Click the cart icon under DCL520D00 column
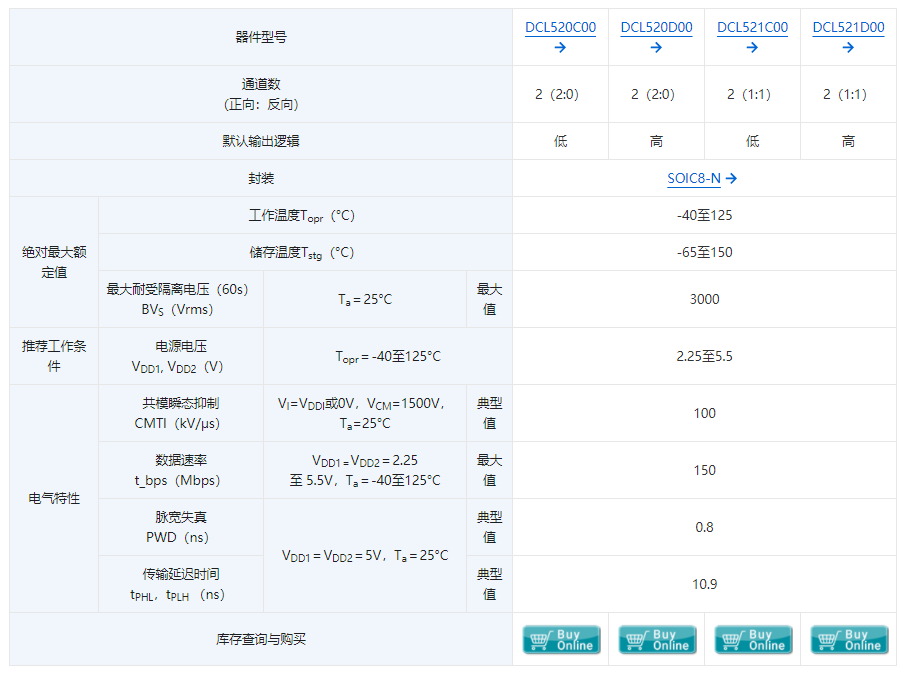903x675 pixels. click(636, 639)
